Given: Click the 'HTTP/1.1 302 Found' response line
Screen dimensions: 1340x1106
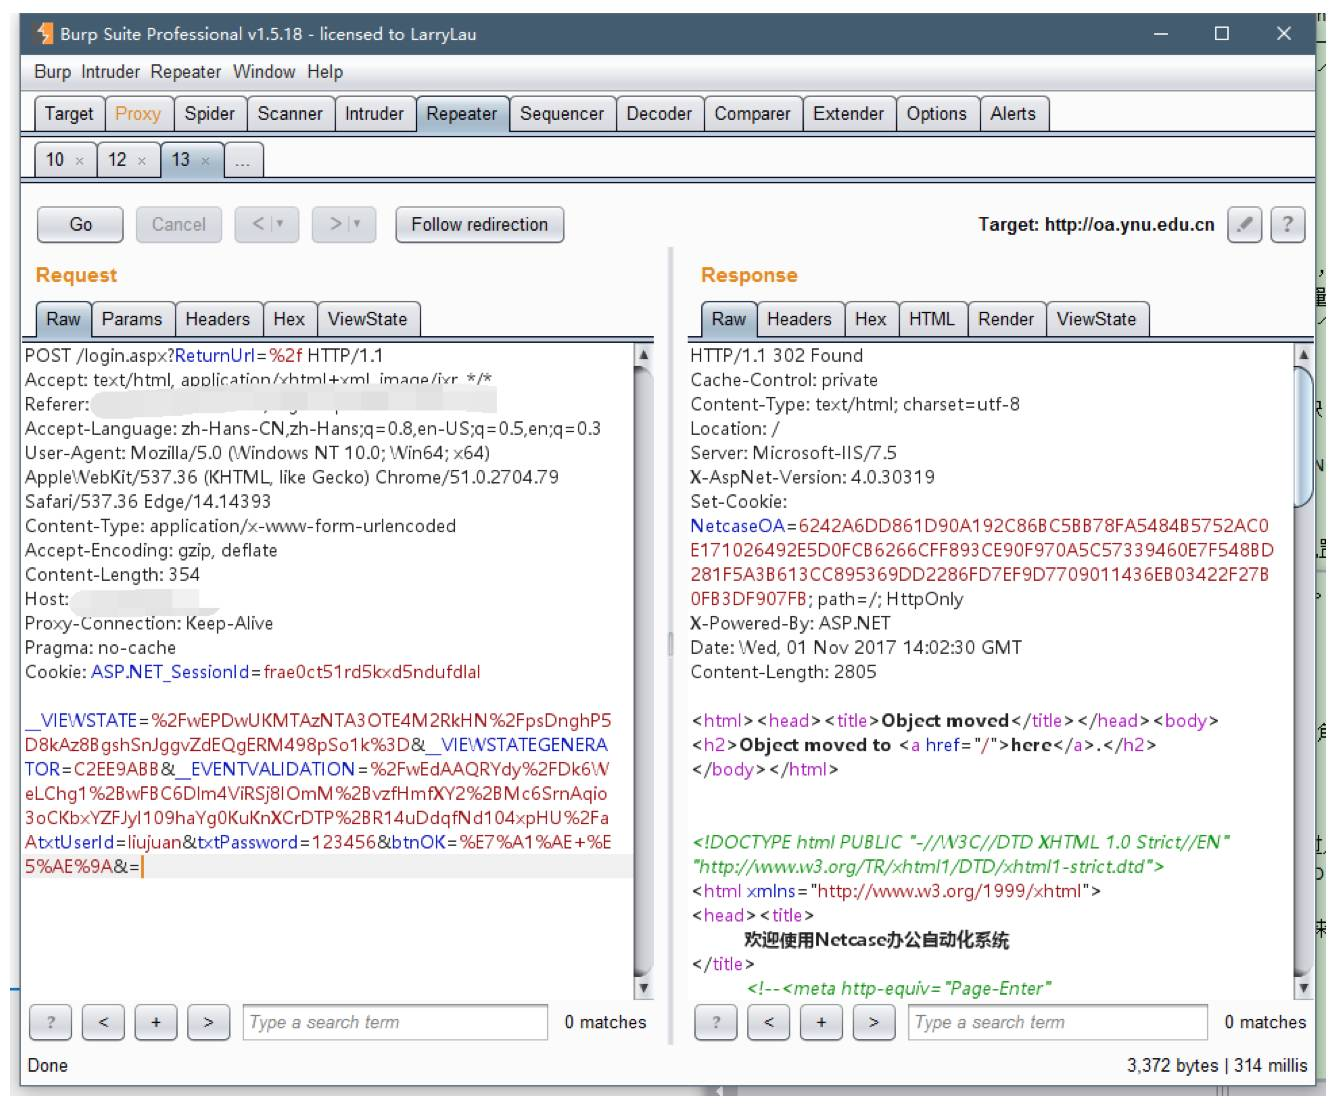Looking at the screenshot, I should tap(776, 355).
